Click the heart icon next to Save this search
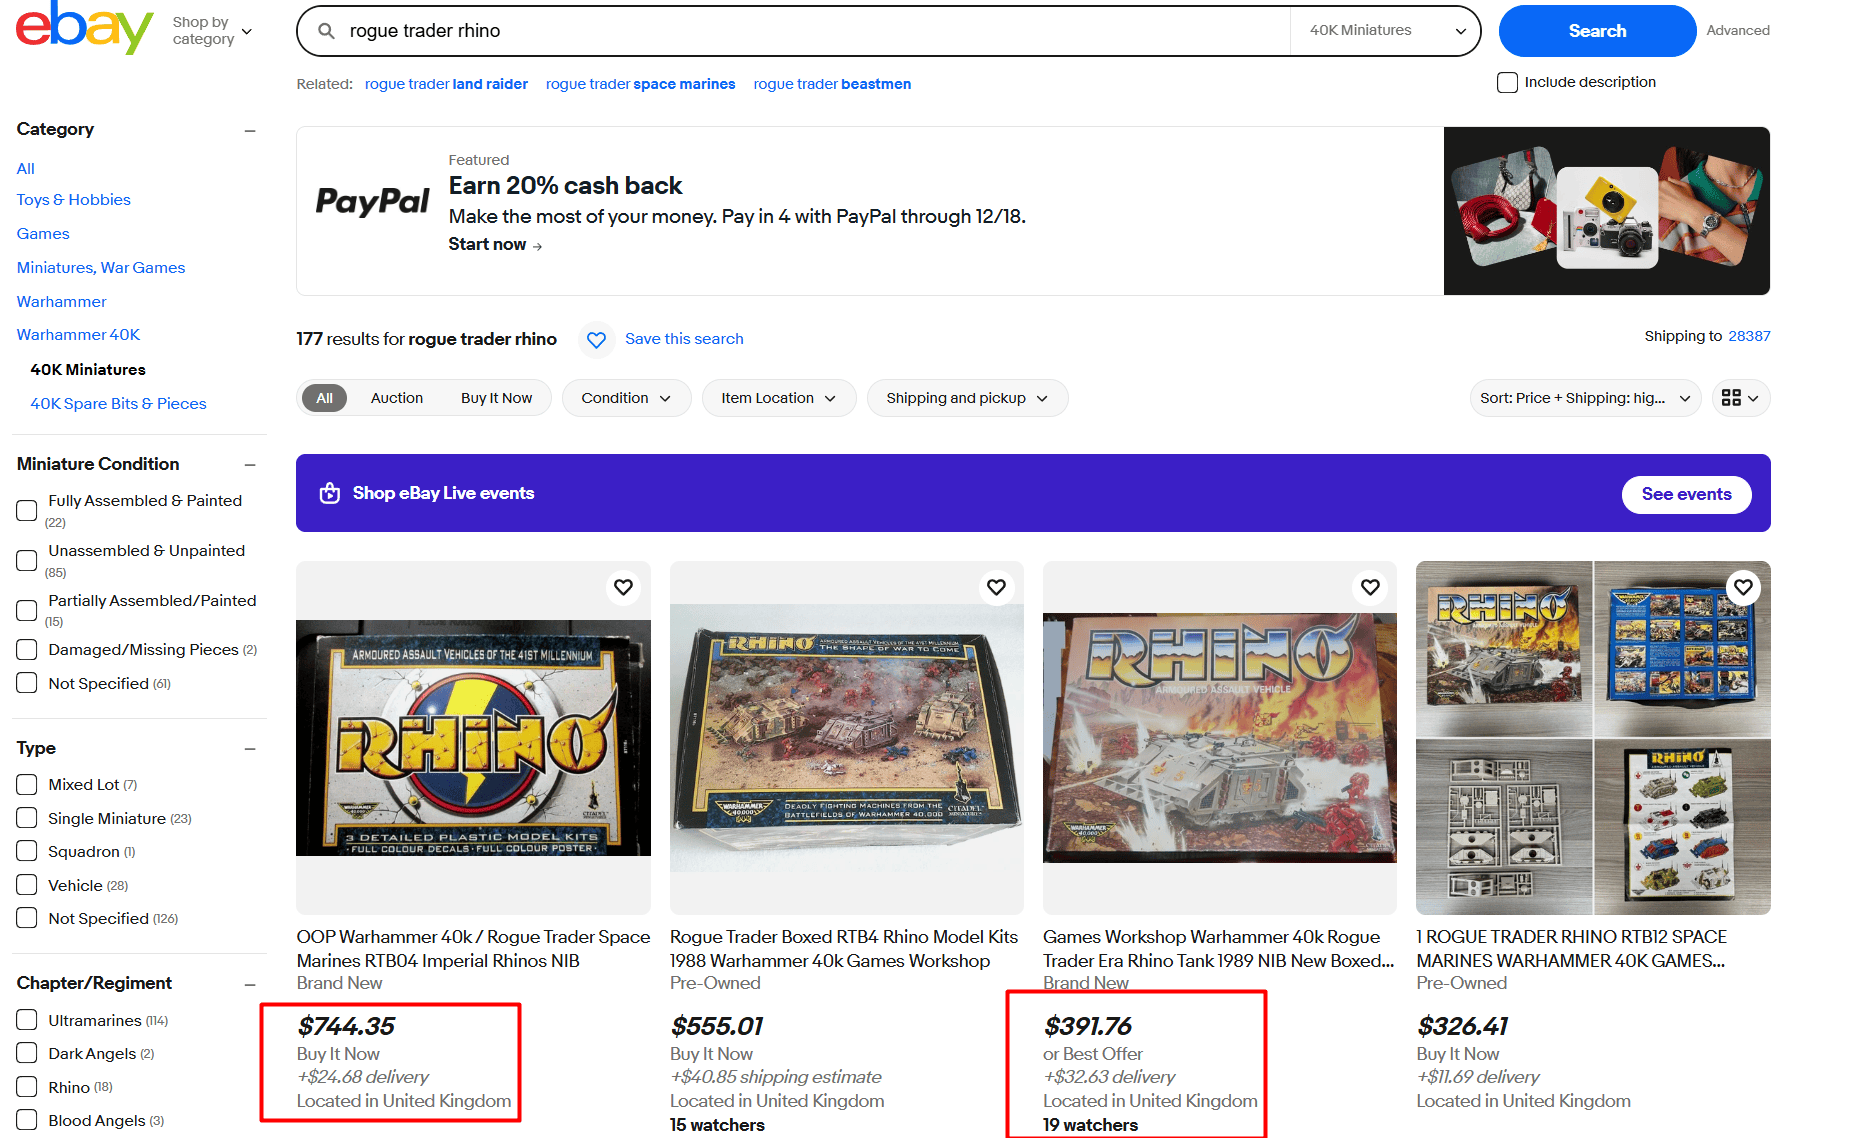This screenshot has width=1873, height=1138. (596, 340)
